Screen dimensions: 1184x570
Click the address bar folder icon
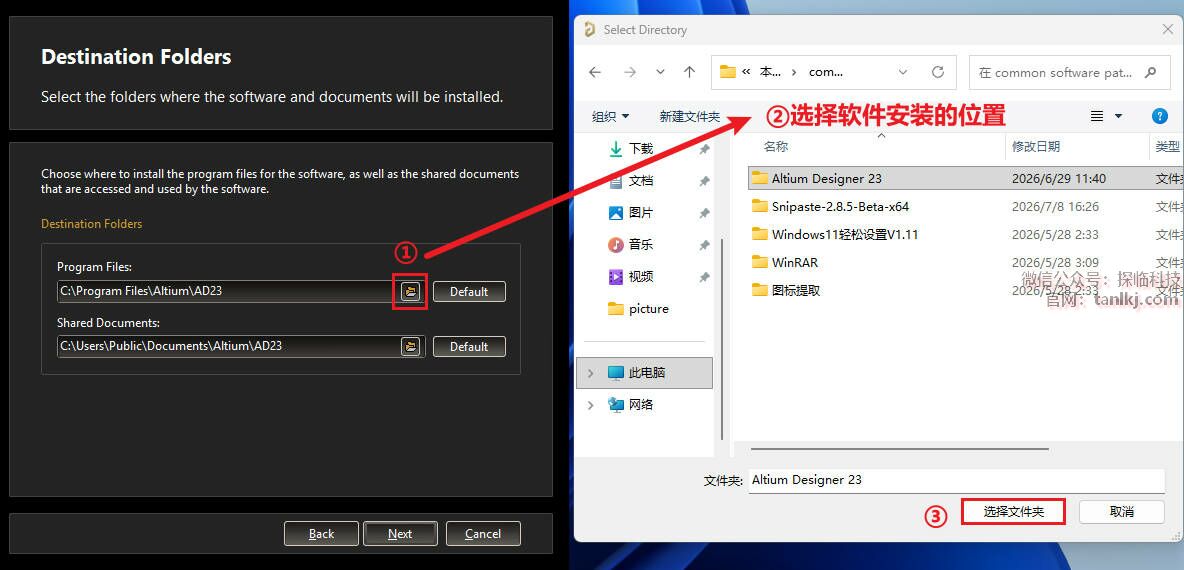(x=727, y=72)
